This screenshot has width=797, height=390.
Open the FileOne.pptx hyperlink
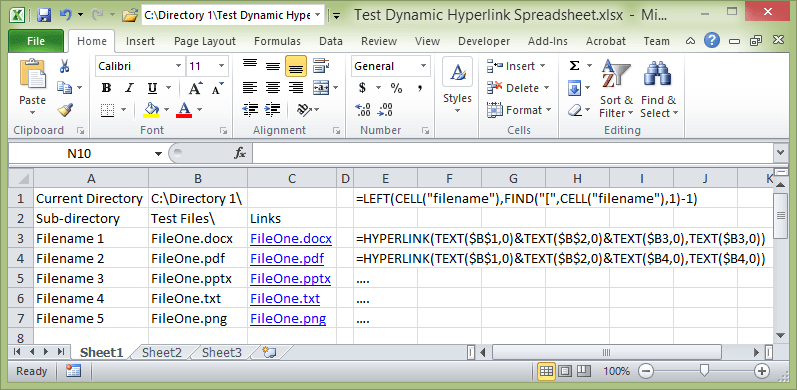(290, 279)
